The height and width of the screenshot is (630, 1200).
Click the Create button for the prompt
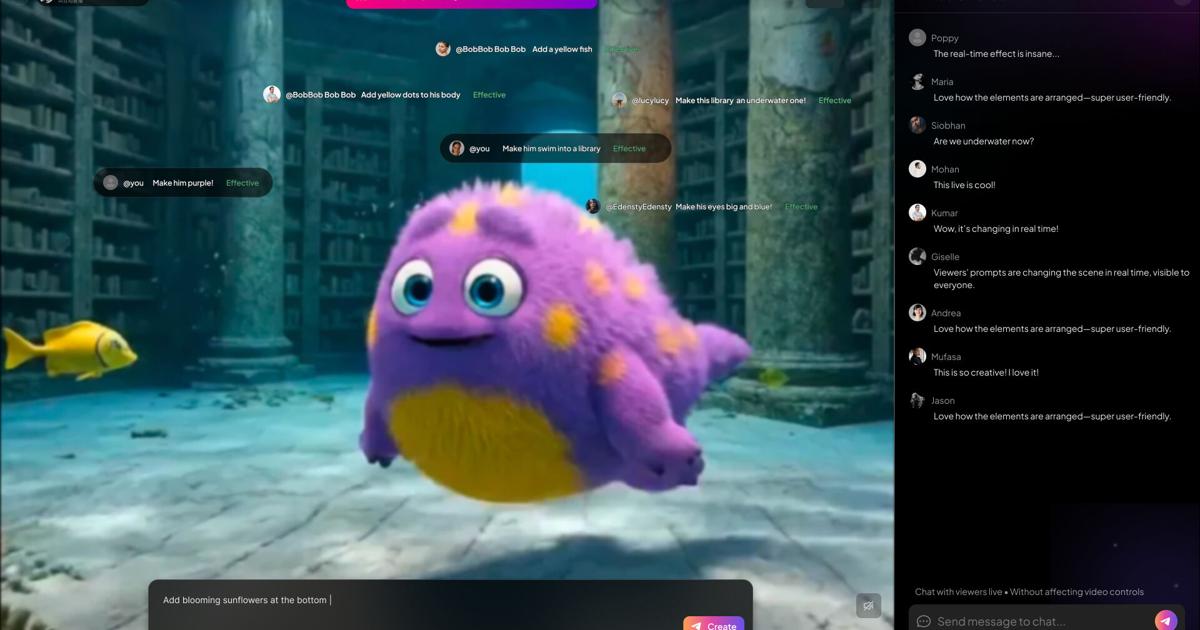point(714,624)
